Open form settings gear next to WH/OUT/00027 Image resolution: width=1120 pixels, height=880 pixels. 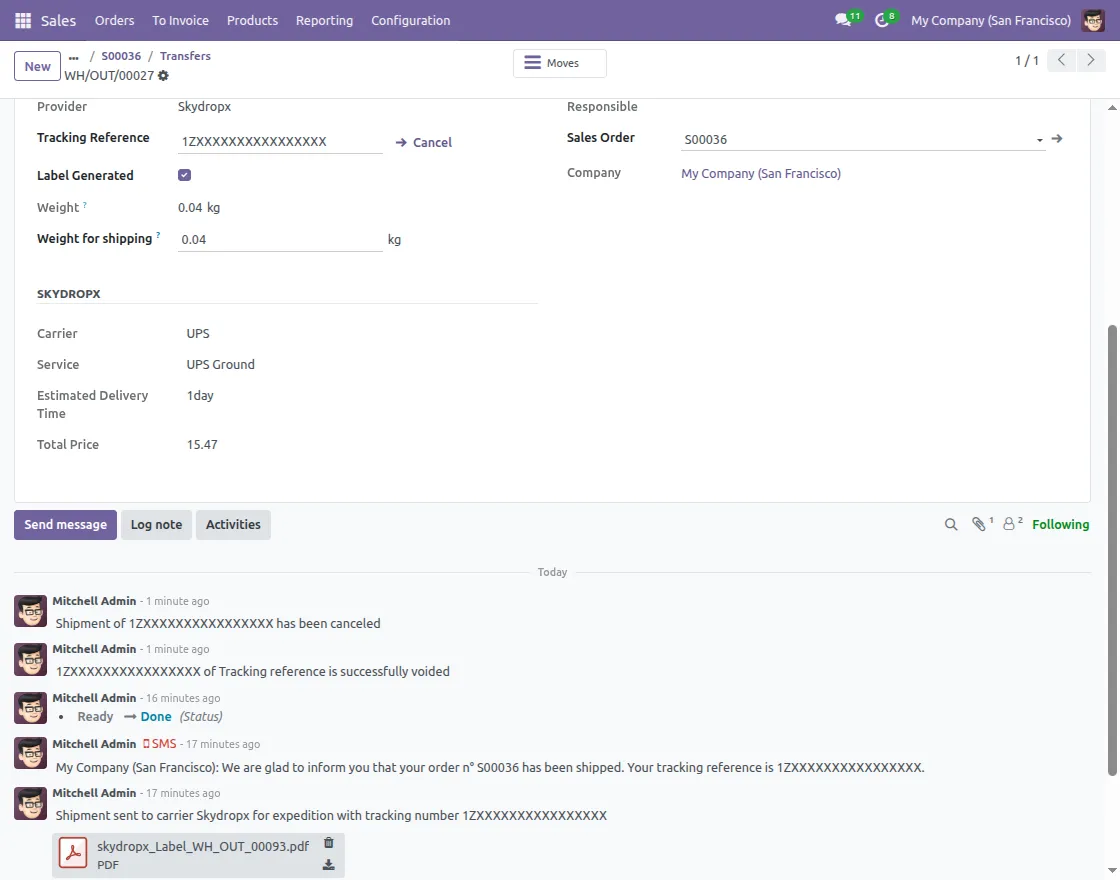pyautogui.click(x=163, y=75)
